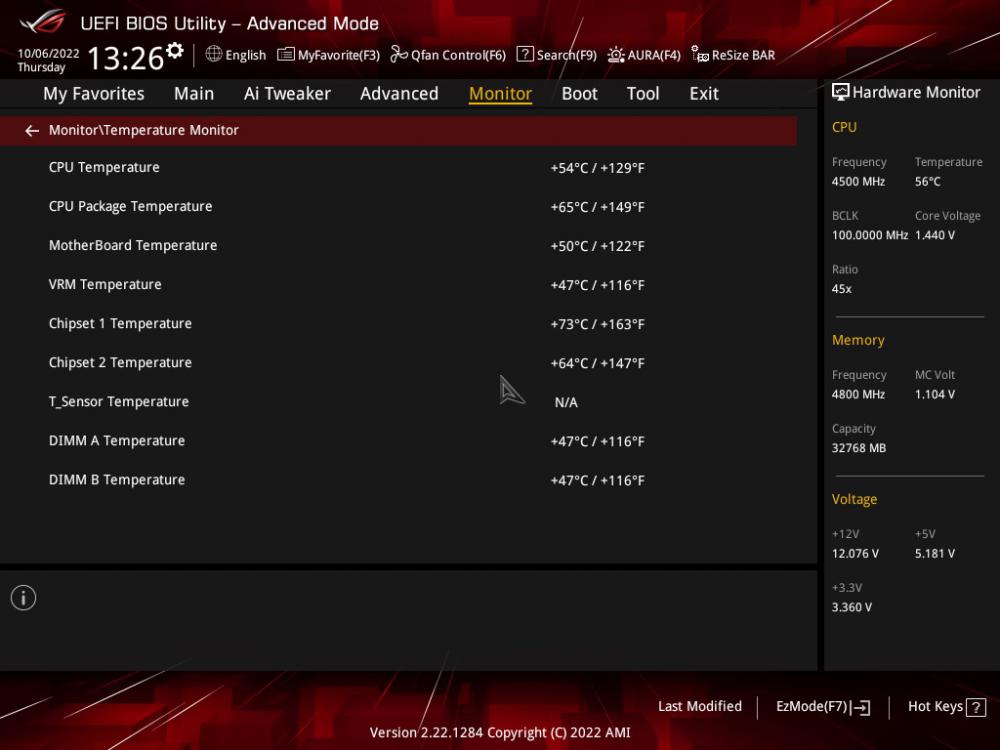Click Last Modified
Image resolution: width=1000 pixels, height=750 pixels.
tap(700, 707)
